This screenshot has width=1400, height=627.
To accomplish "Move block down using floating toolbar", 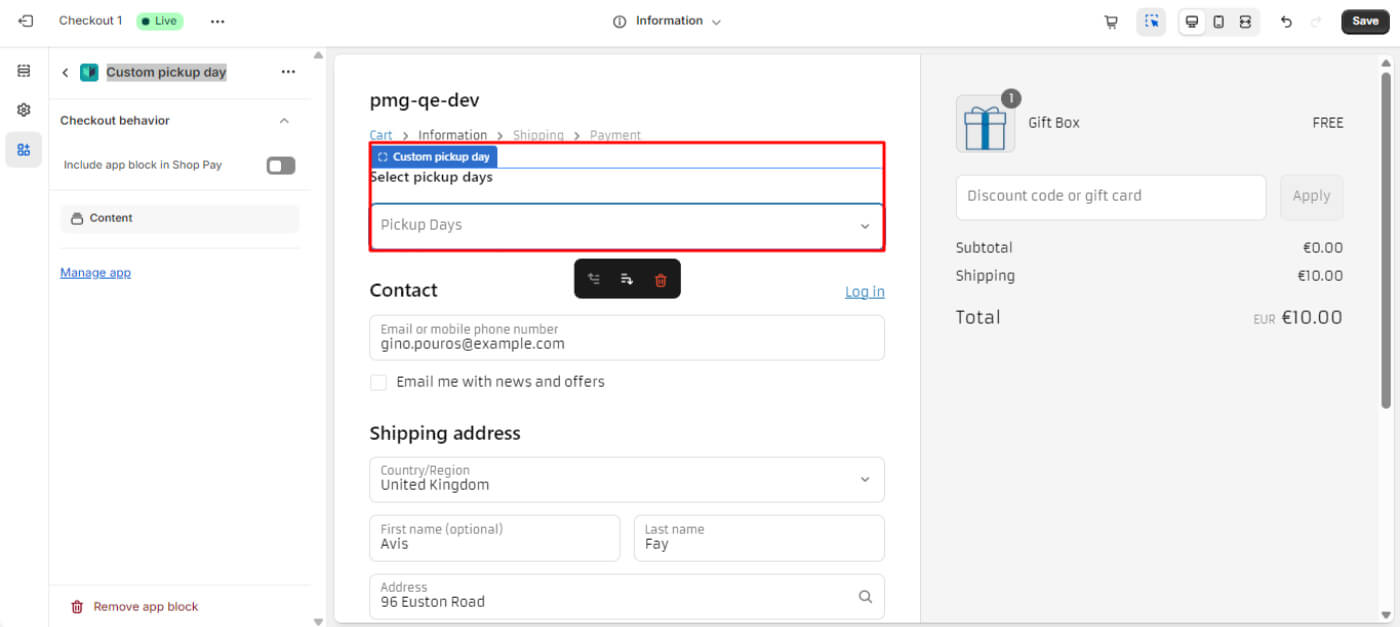I will pyautogui.click(x=627, y=280).
